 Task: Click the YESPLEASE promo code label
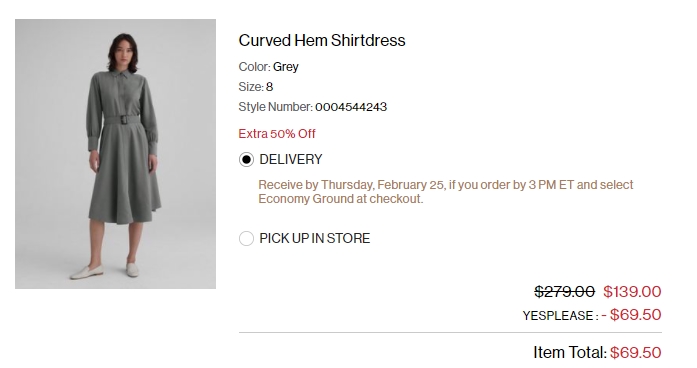pyautogui.click(x=558, y=316)
